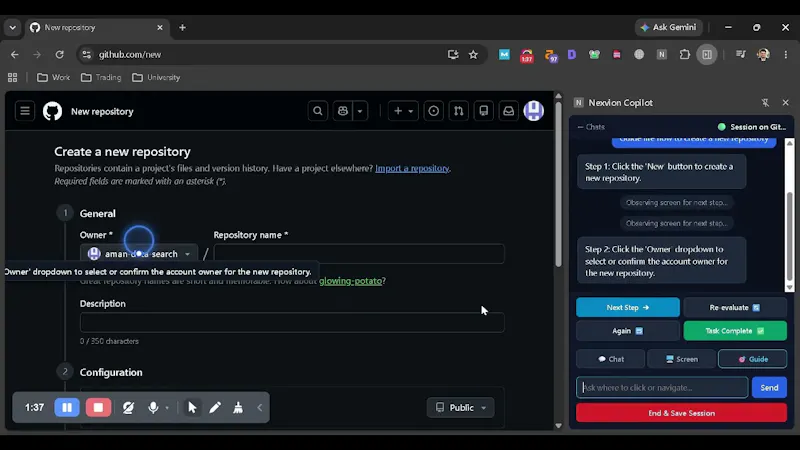The height and width of the screenshot is (450, 800).
Task: Focus the Repository name input field
Action: point(359,254)
